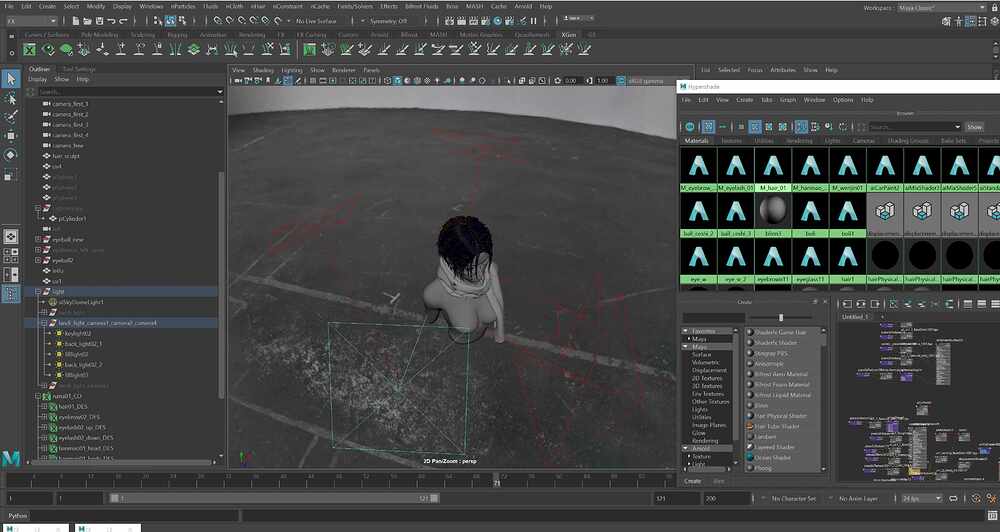The height and width of the screenshot is (532, 1000).
Task: Select the arrow Select tool in the toolbox
Action: 11,79
